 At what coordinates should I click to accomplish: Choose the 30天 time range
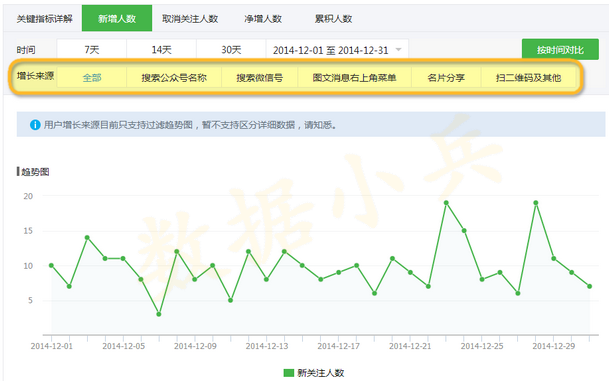[231, 50]
